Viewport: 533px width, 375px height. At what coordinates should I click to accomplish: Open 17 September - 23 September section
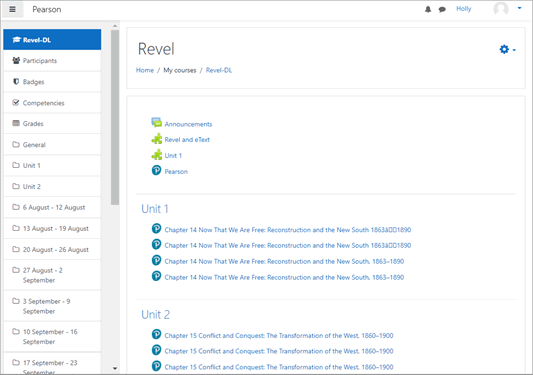52,363
